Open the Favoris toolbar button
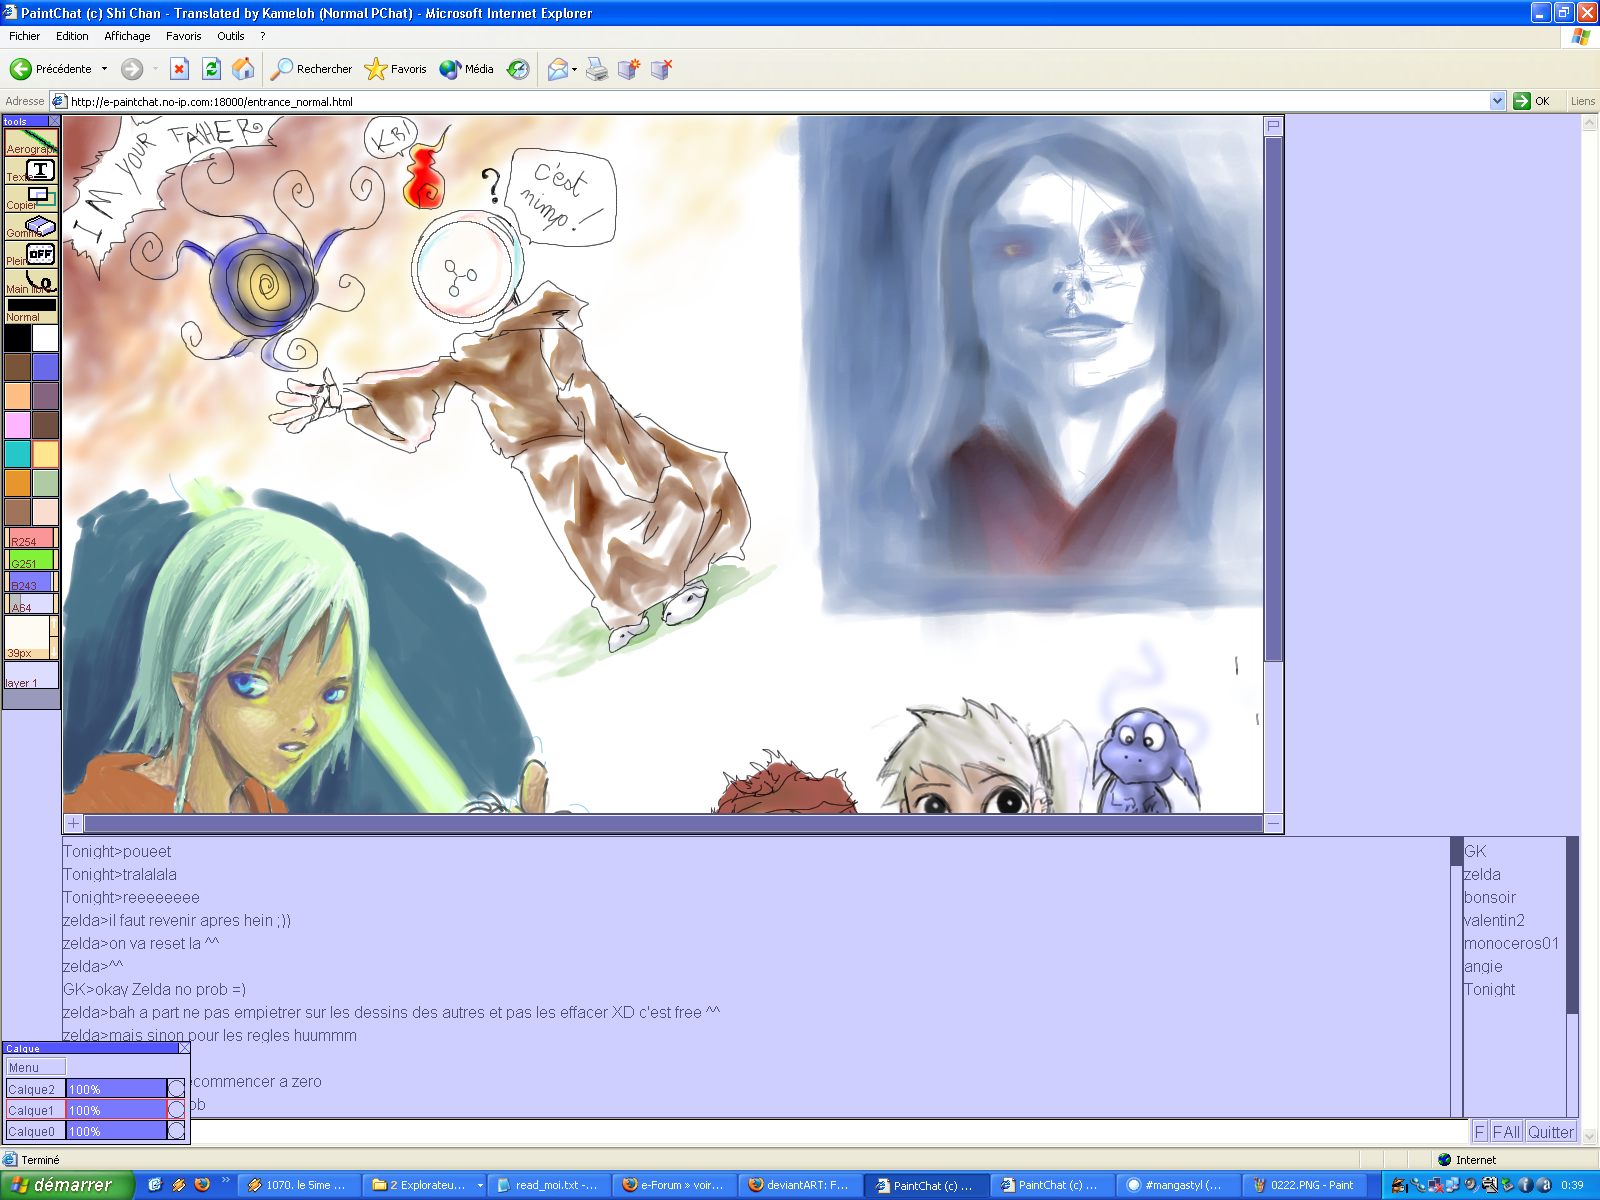Image resolution: width=1600 pixels, height=1200 pixels. (x=396, y=69)
